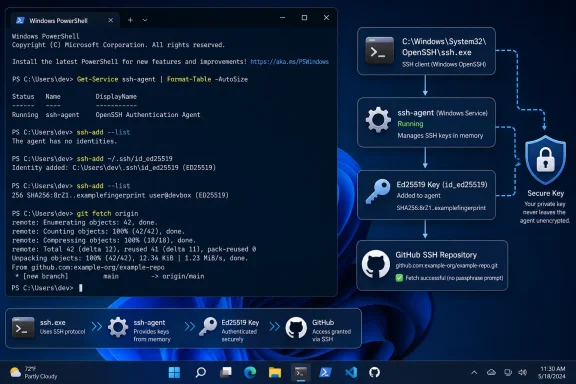Screen dimensions: 576x384
Task: Click the Ed25519 key icon in bottom flow bar
Action: click(208, 326)
